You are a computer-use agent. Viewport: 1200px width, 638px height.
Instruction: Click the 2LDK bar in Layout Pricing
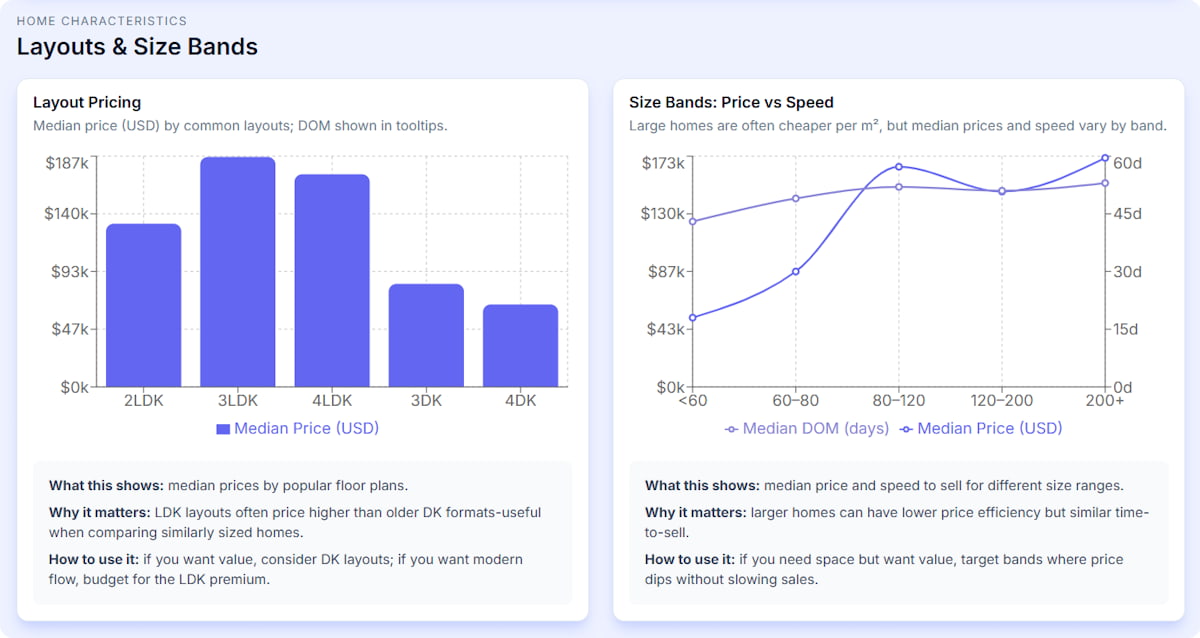[143, 305]
